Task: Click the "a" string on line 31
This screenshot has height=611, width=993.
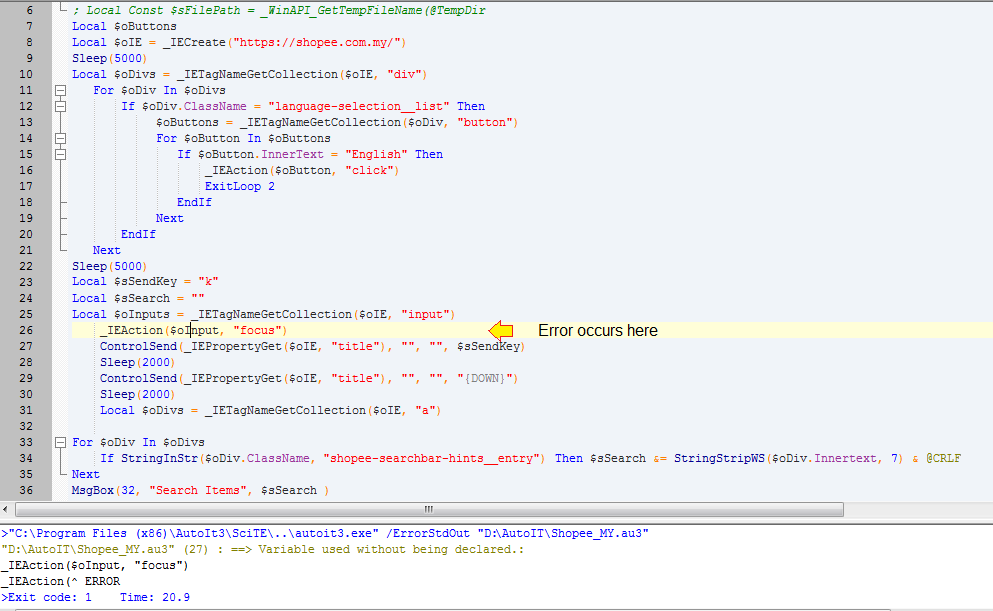Action: tap(425, 410)
